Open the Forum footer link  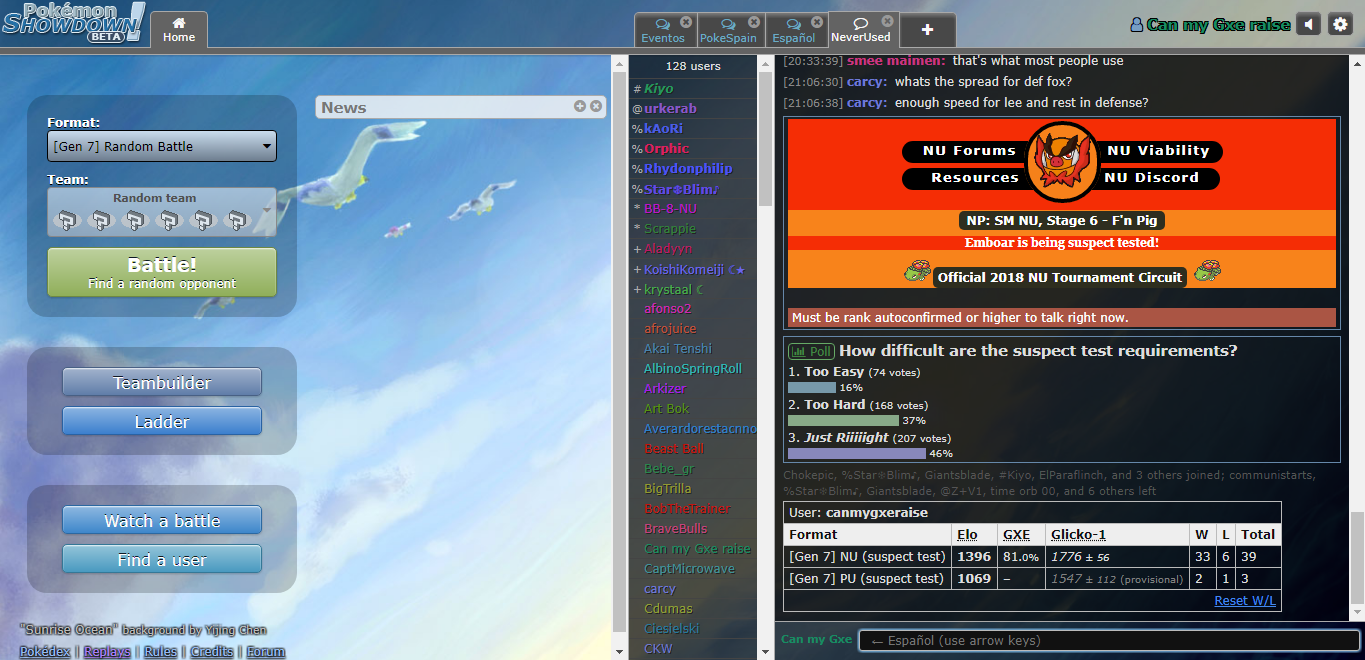pyautogui.click(x=266, y=651)
